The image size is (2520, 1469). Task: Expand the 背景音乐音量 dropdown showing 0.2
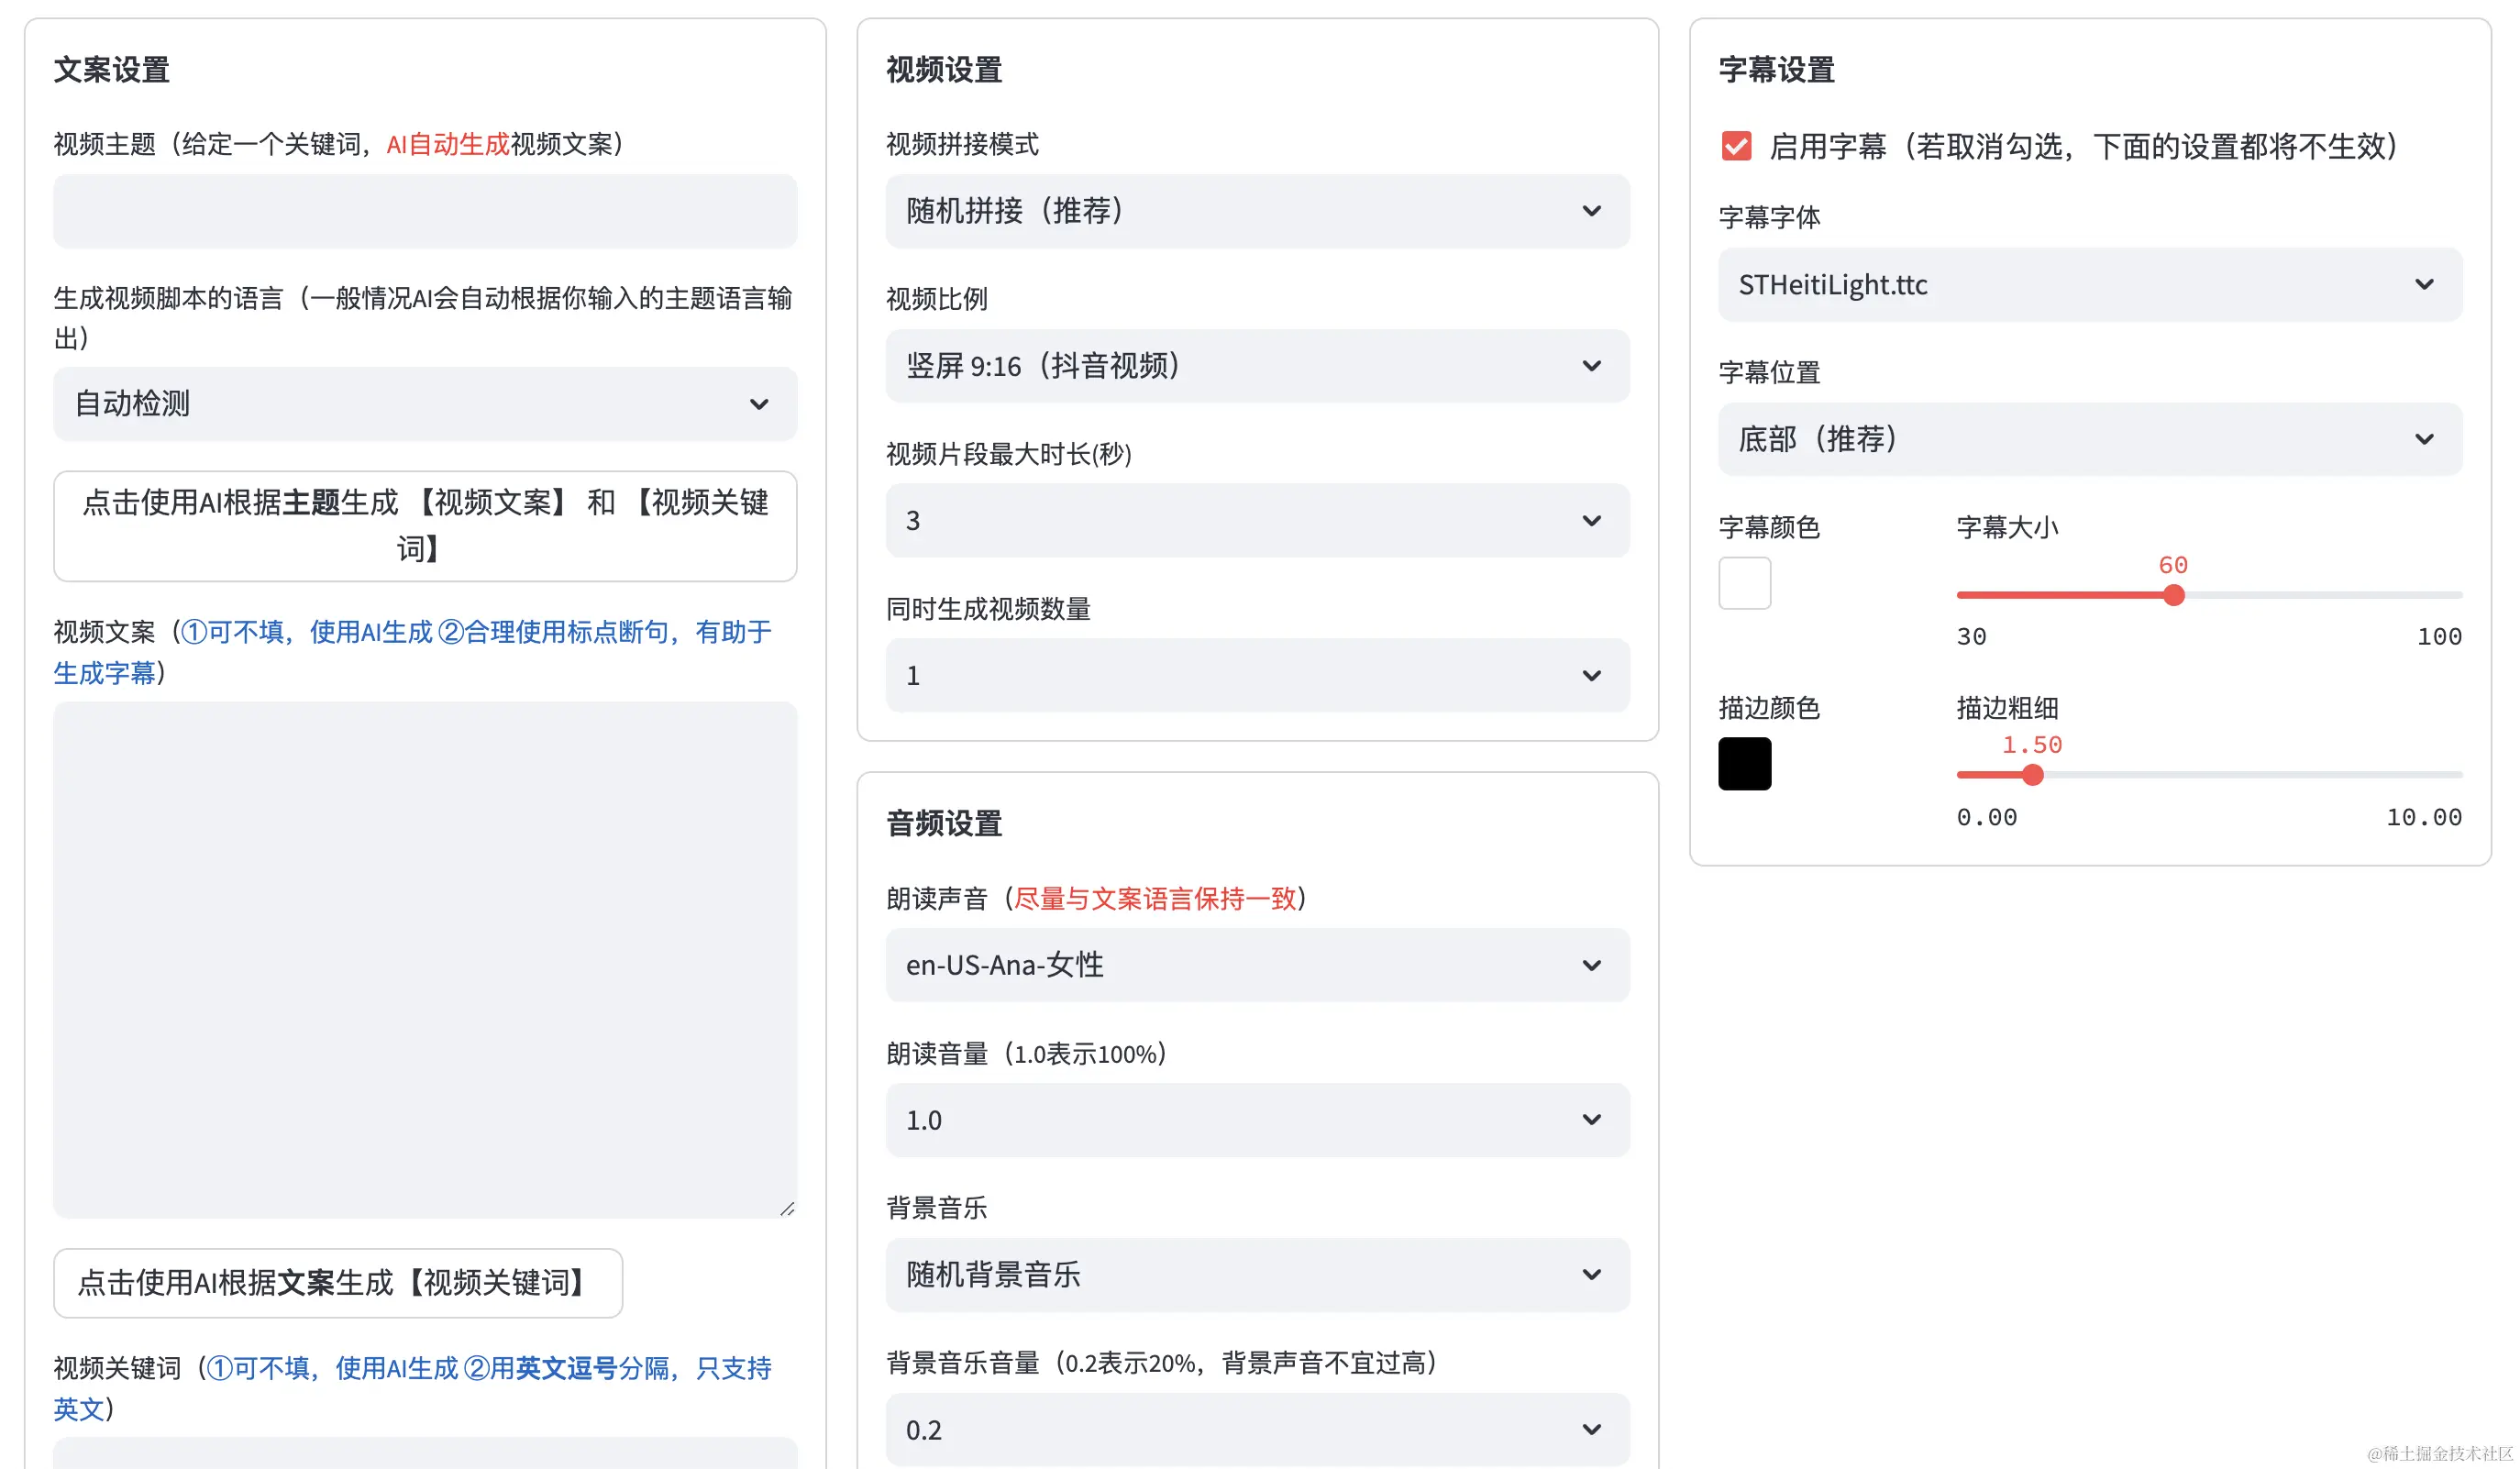pos(1256,1429)
